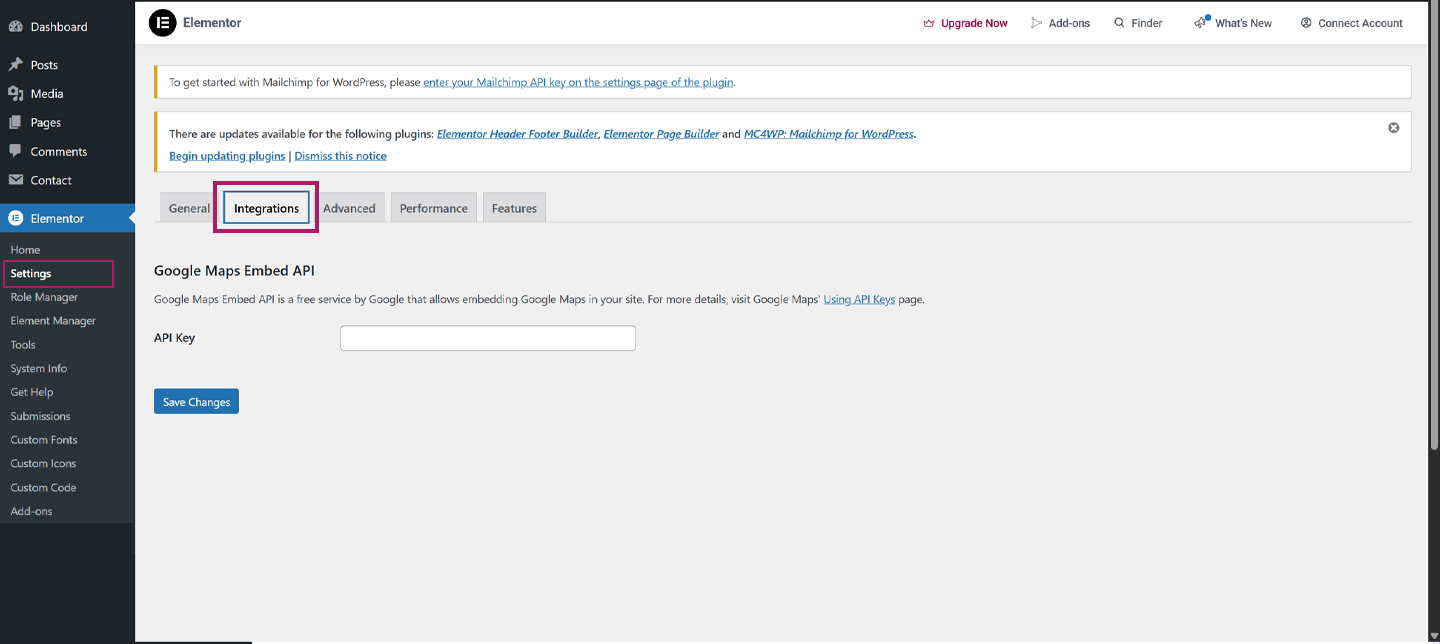Image resolution: width=1440 pixels, height=644 pixels.
Task: Open the Performance tab
Action: pos(434,208)
